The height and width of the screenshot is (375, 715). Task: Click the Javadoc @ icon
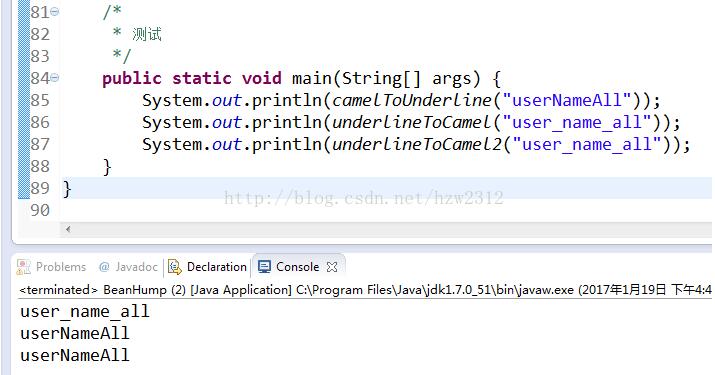click(104, 267)
